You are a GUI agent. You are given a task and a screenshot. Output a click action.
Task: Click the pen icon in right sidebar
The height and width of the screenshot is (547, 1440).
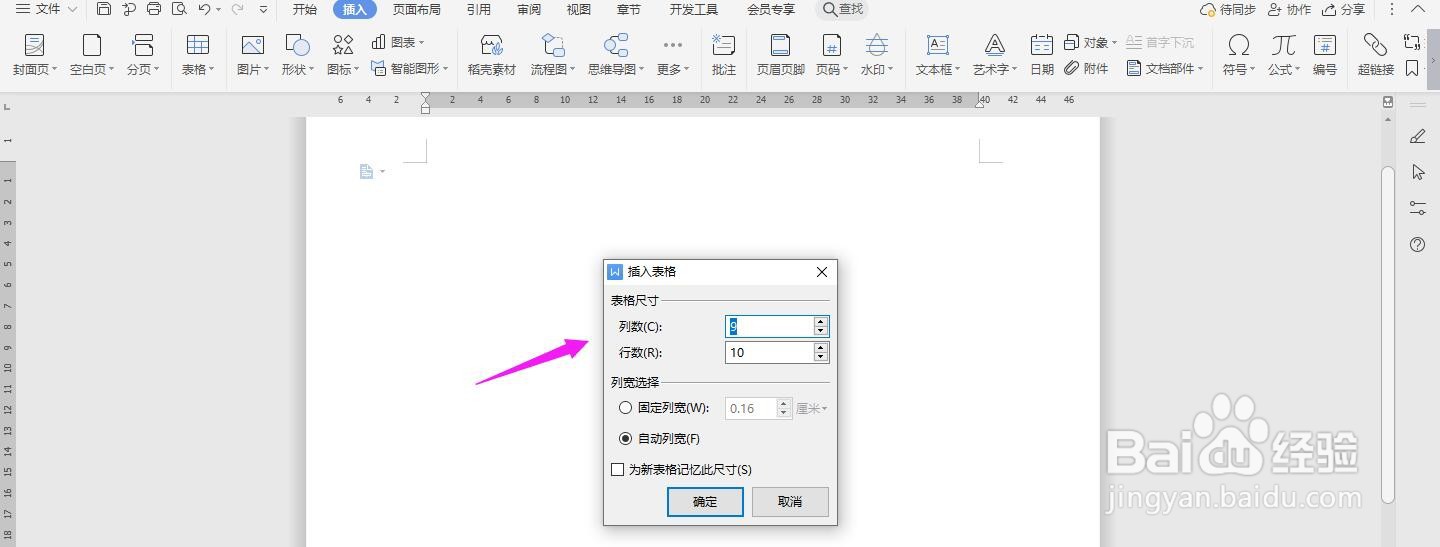coord(1417,136)
